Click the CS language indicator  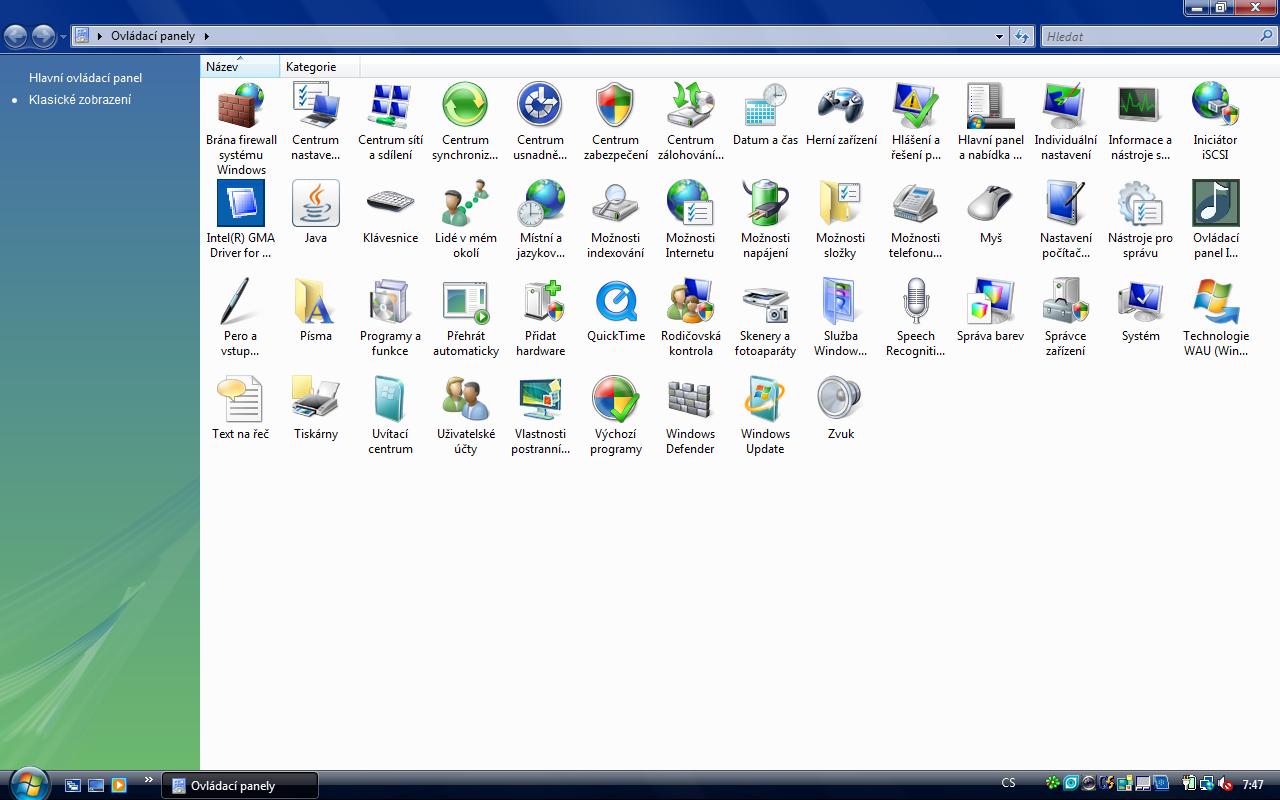pyautogui.click(x=1008, y=784)
